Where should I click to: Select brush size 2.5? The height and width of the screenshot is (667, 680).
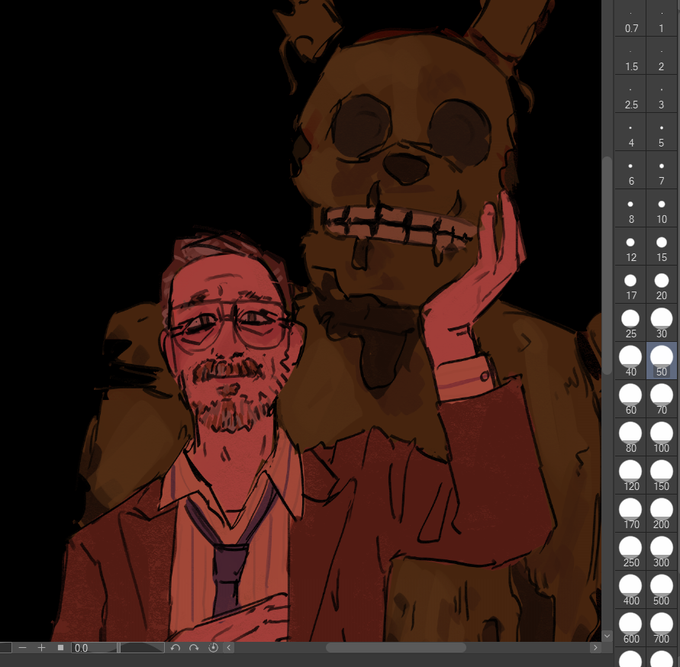[631, 94]
